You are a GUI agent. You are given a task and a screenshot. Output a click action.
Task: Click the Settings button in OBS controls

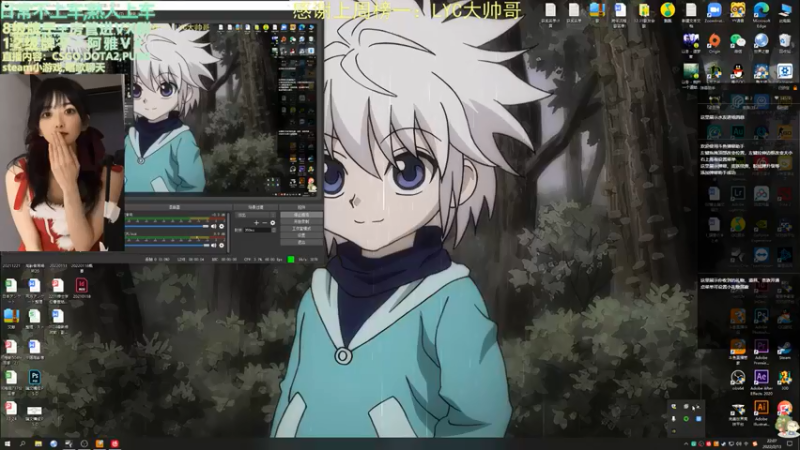point(301,235)
